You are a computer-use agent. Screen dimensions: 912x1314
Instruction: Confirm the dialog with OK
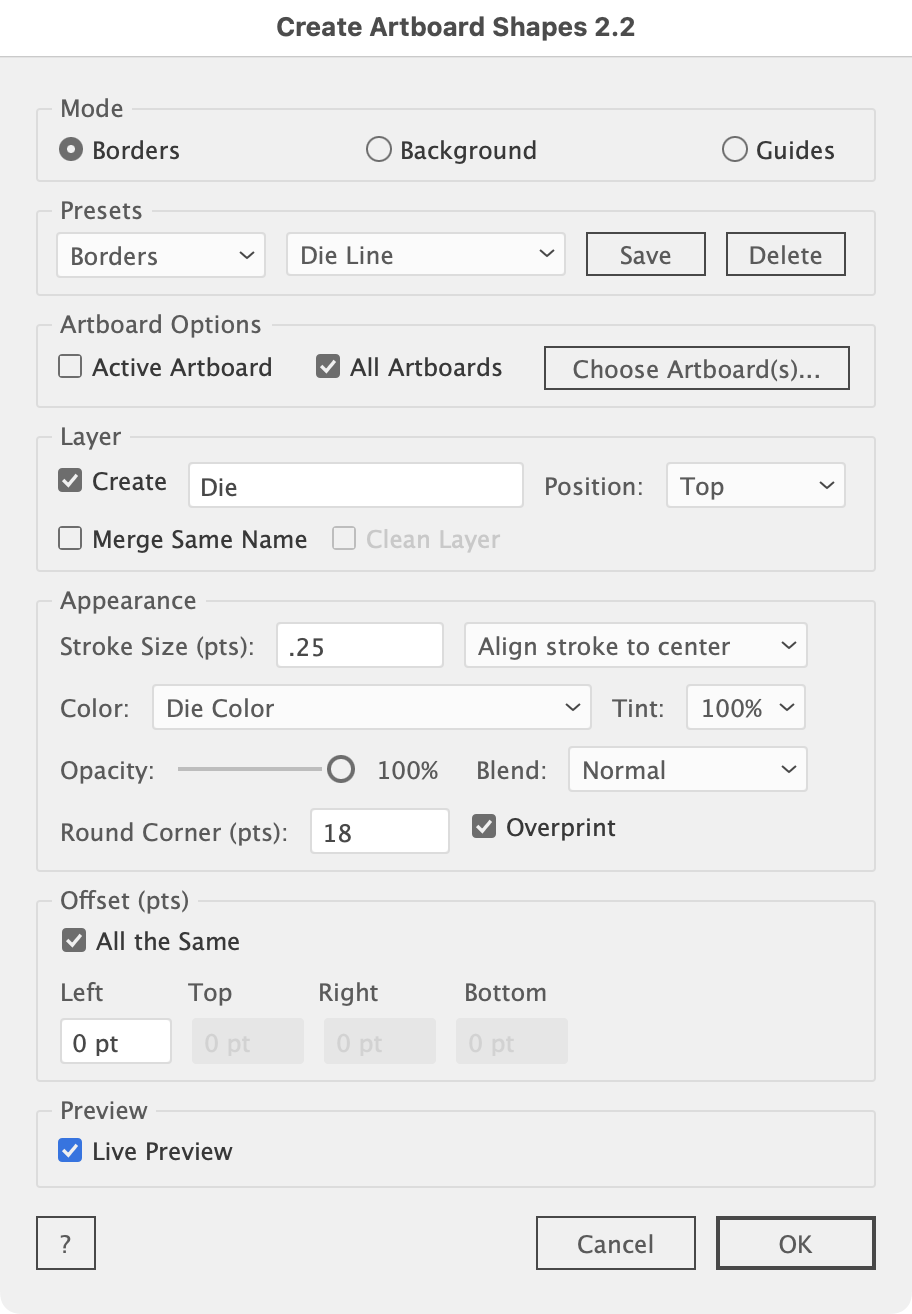tap(795, 1244)
